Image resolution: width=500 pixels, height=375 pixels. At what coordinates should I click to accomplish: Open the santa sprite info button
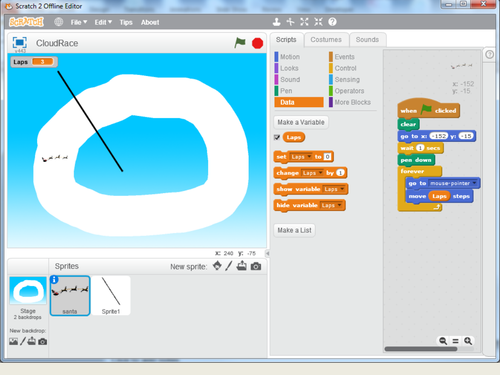(54, 280)
